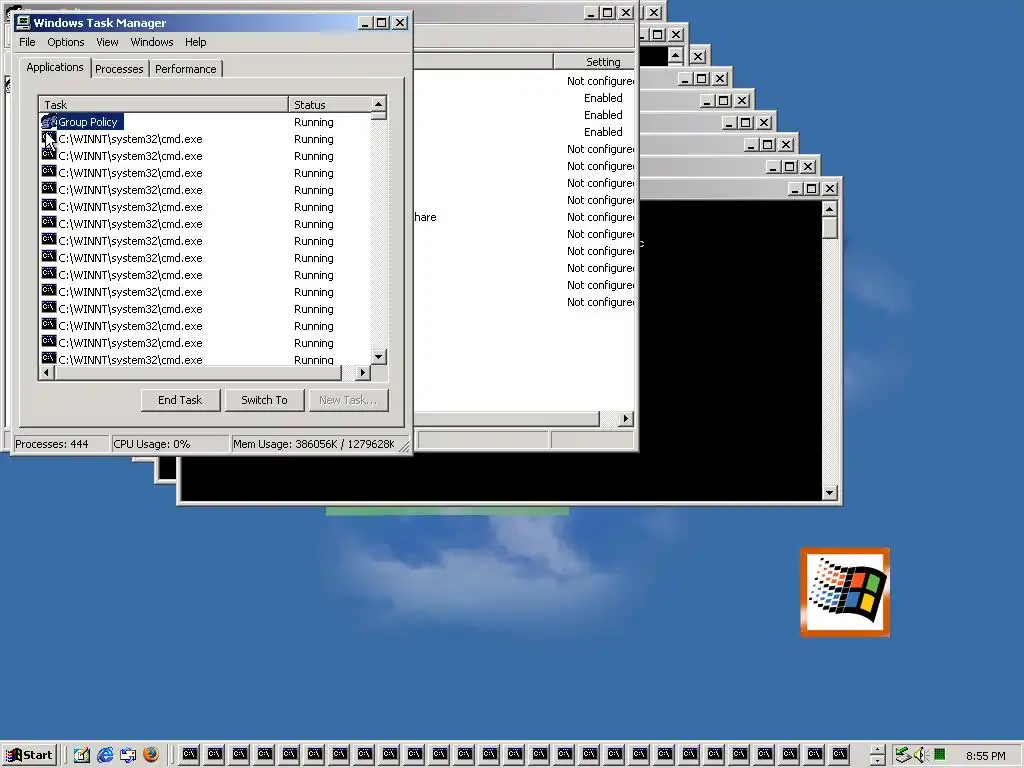
Task: Maximize the frontmost cmd window
Action: (x=812, y=189)
